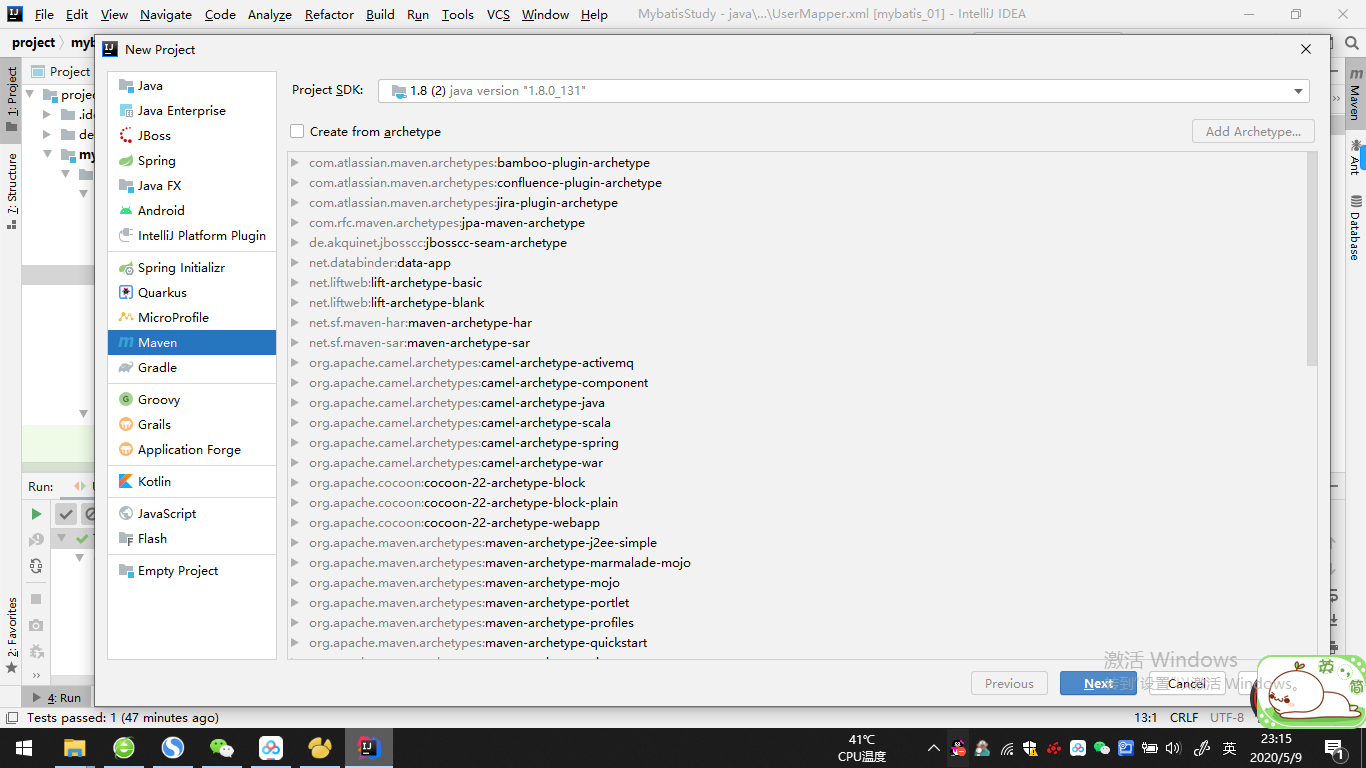Click the archetype list vertical scrollbar
The height and width of the screenshot is (768, 1366).
(1312, 260)
